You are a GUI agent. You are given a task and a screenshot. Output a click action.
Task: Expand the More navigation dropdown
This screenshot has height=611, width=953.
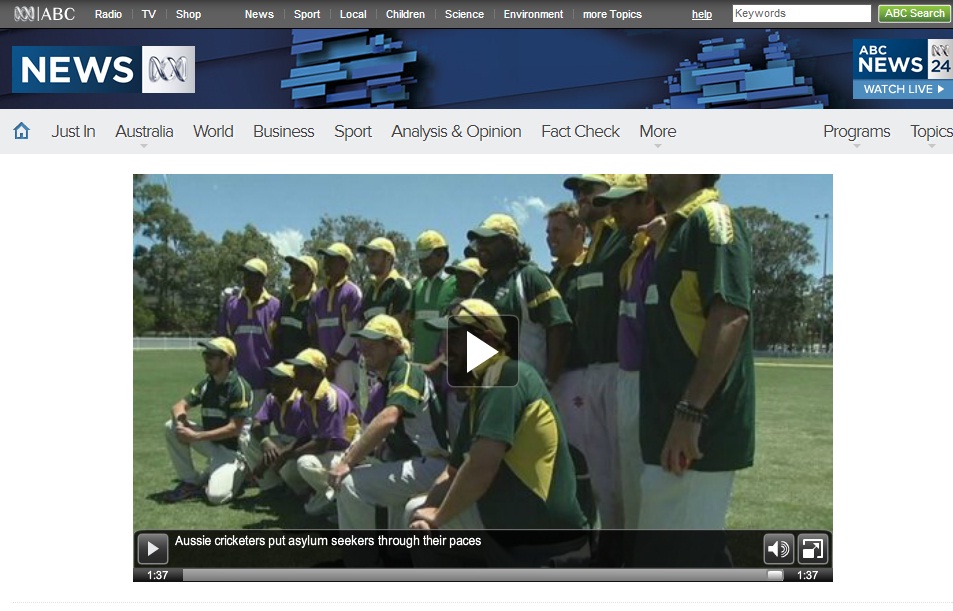pos(657,132)
